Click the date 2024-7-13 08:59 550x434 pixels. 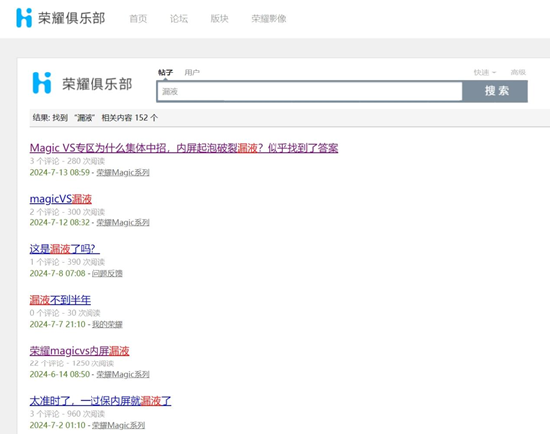60,173
